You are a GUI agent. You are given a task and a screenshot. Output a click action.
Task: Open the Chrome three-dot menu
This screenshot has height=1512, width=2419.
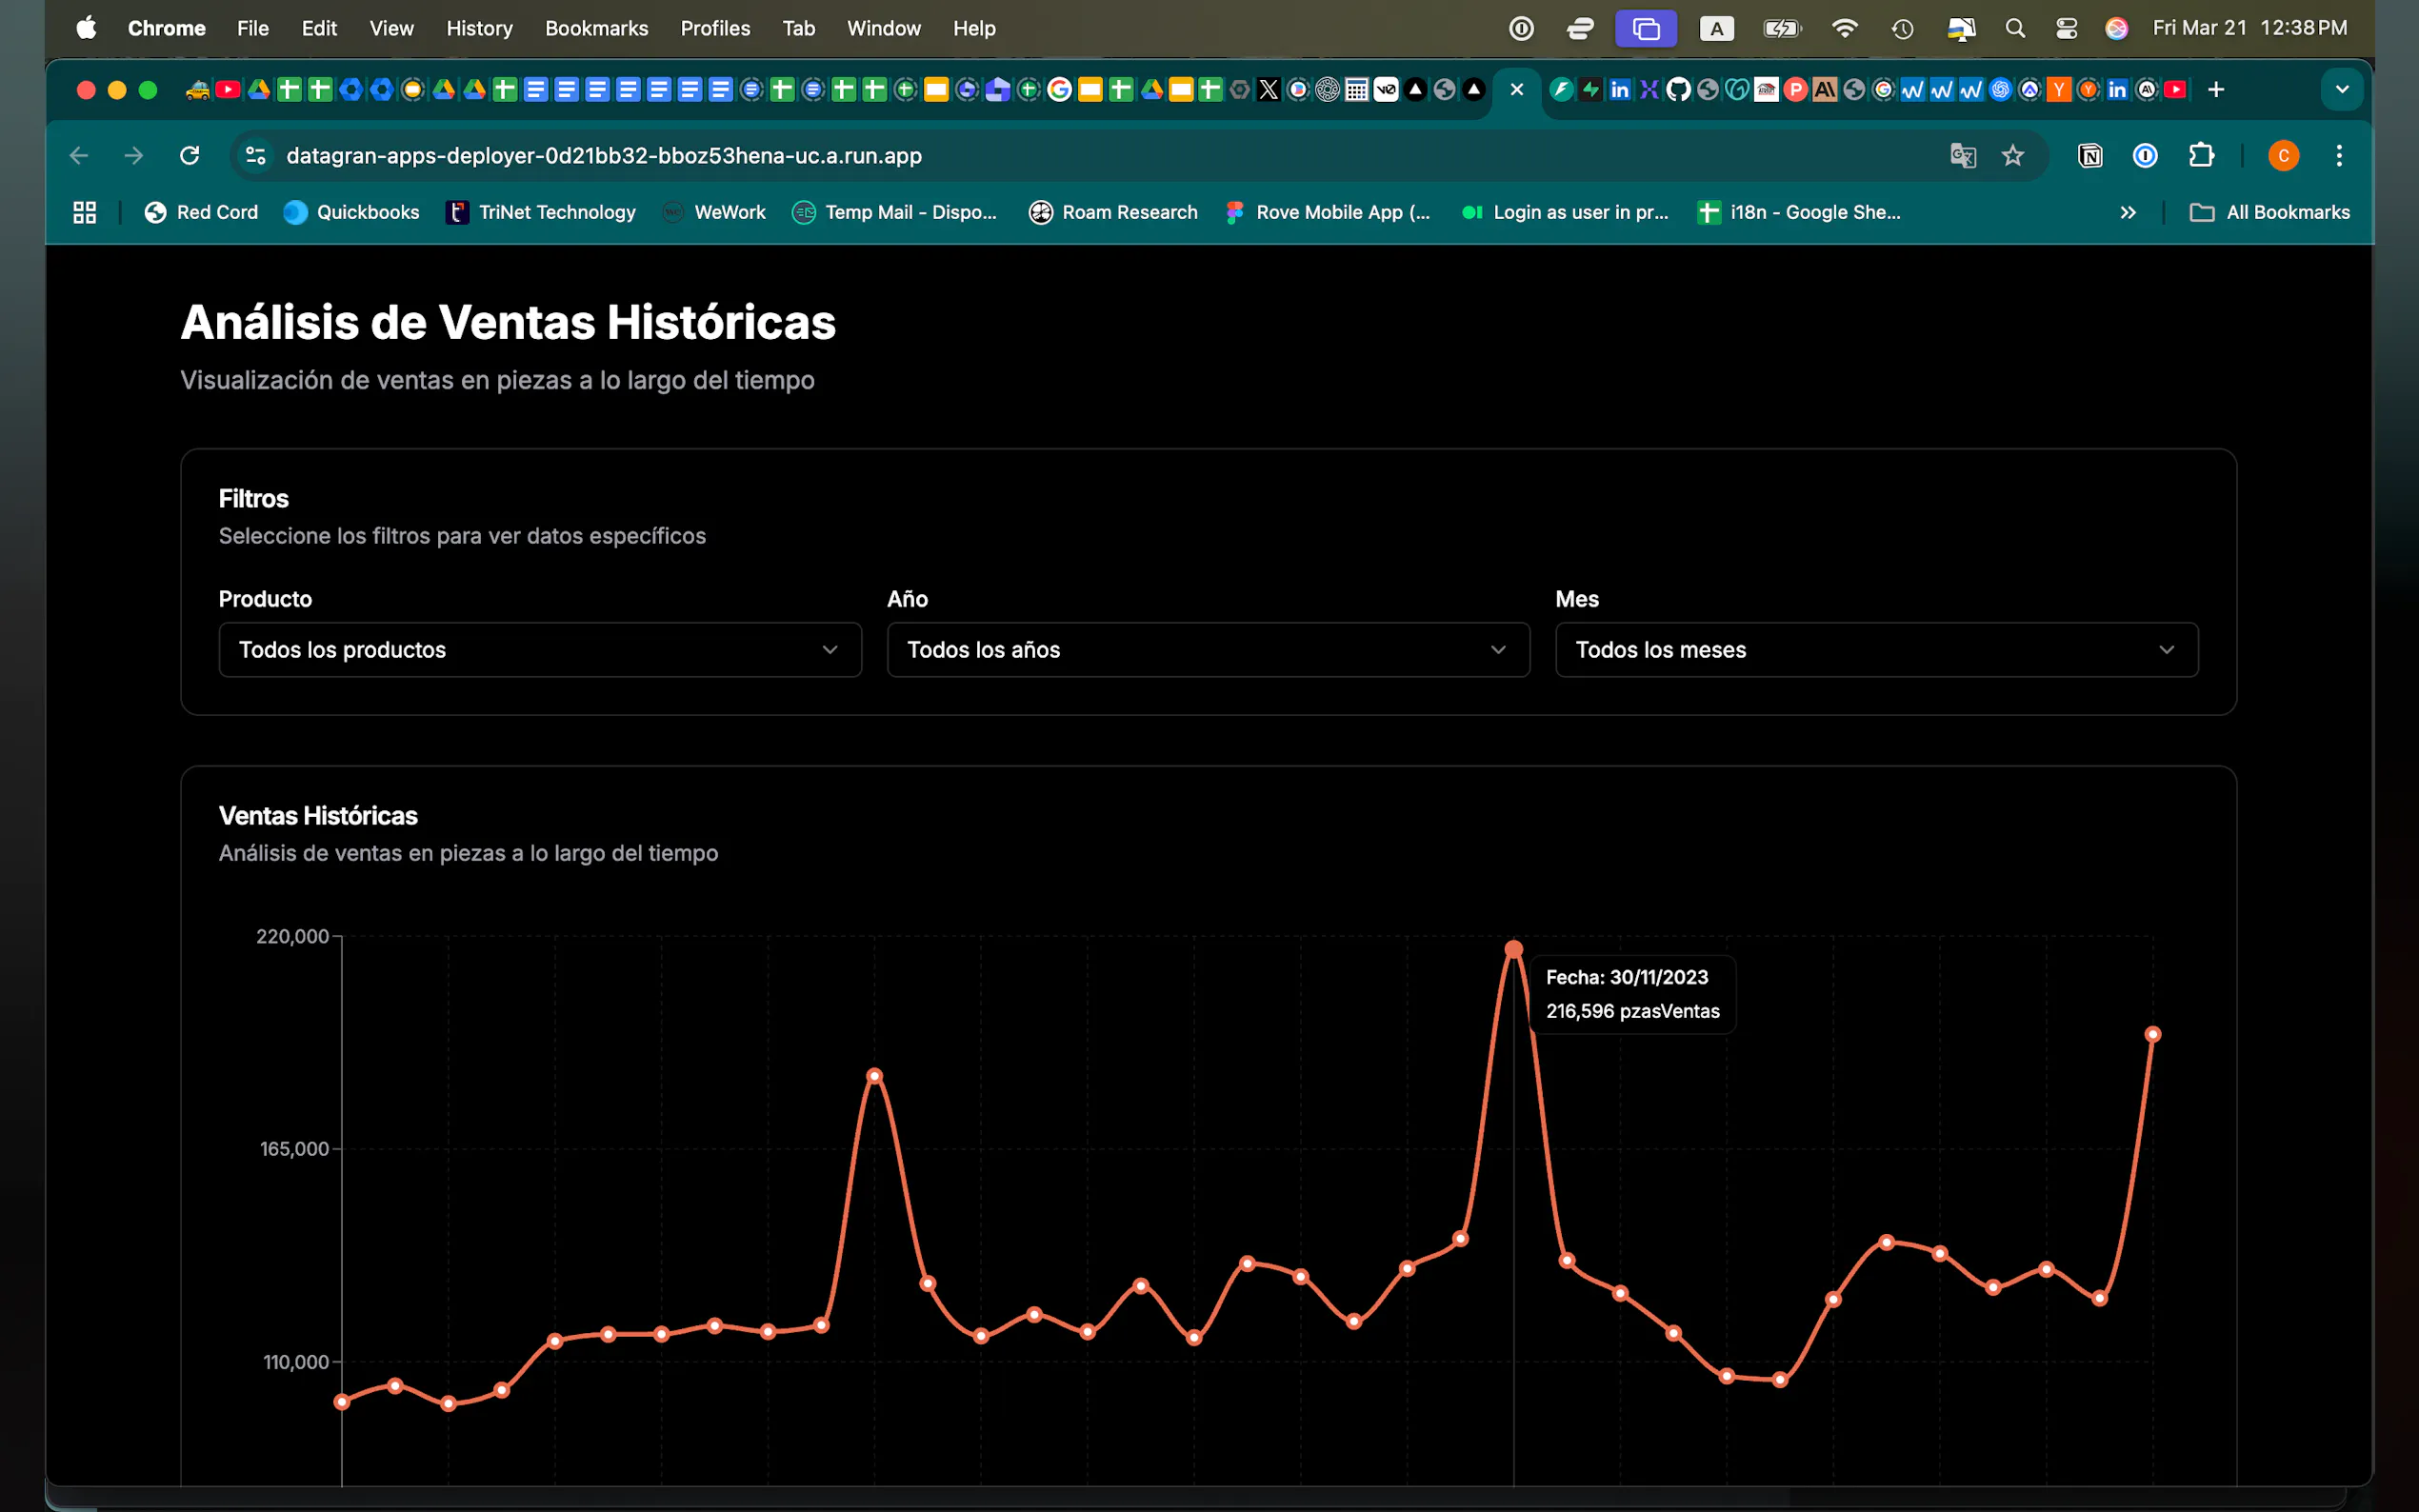(2338, 155)
